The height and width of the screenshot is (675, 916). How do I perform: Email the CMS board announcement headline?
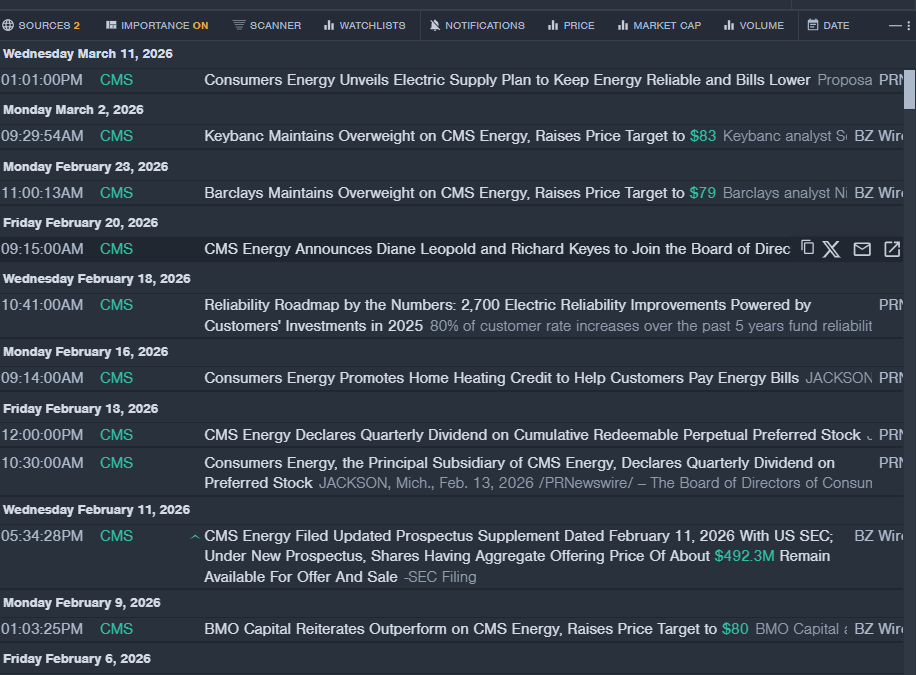pyautogui.click(x=862, y=248)
